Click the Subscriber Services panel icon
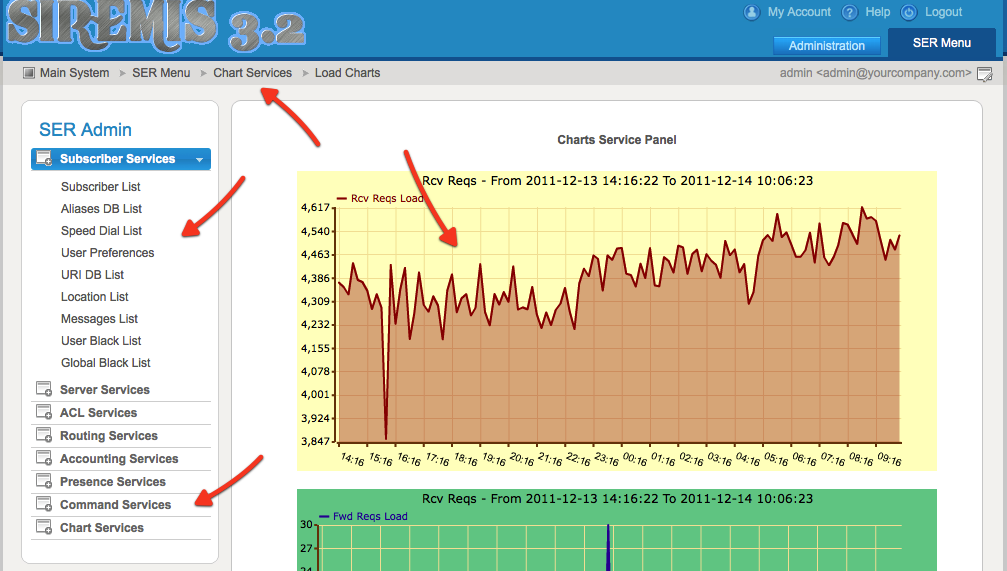1007x571 pixels. pos(44,159)
